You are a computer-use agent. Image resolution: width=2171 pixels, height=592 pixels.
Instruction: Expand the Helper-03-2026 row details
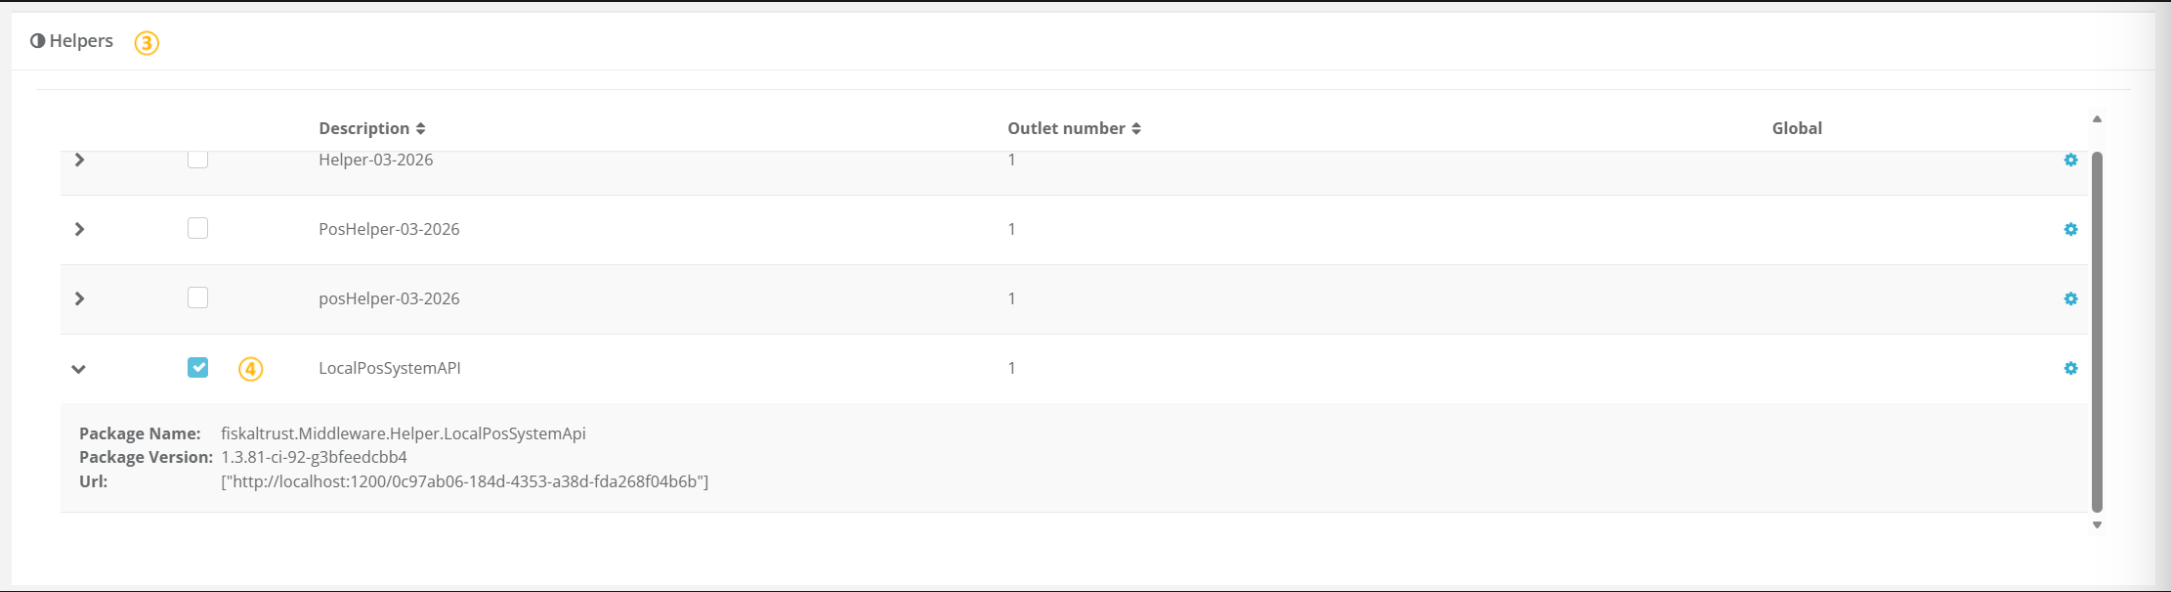click(x=80, y=160)
